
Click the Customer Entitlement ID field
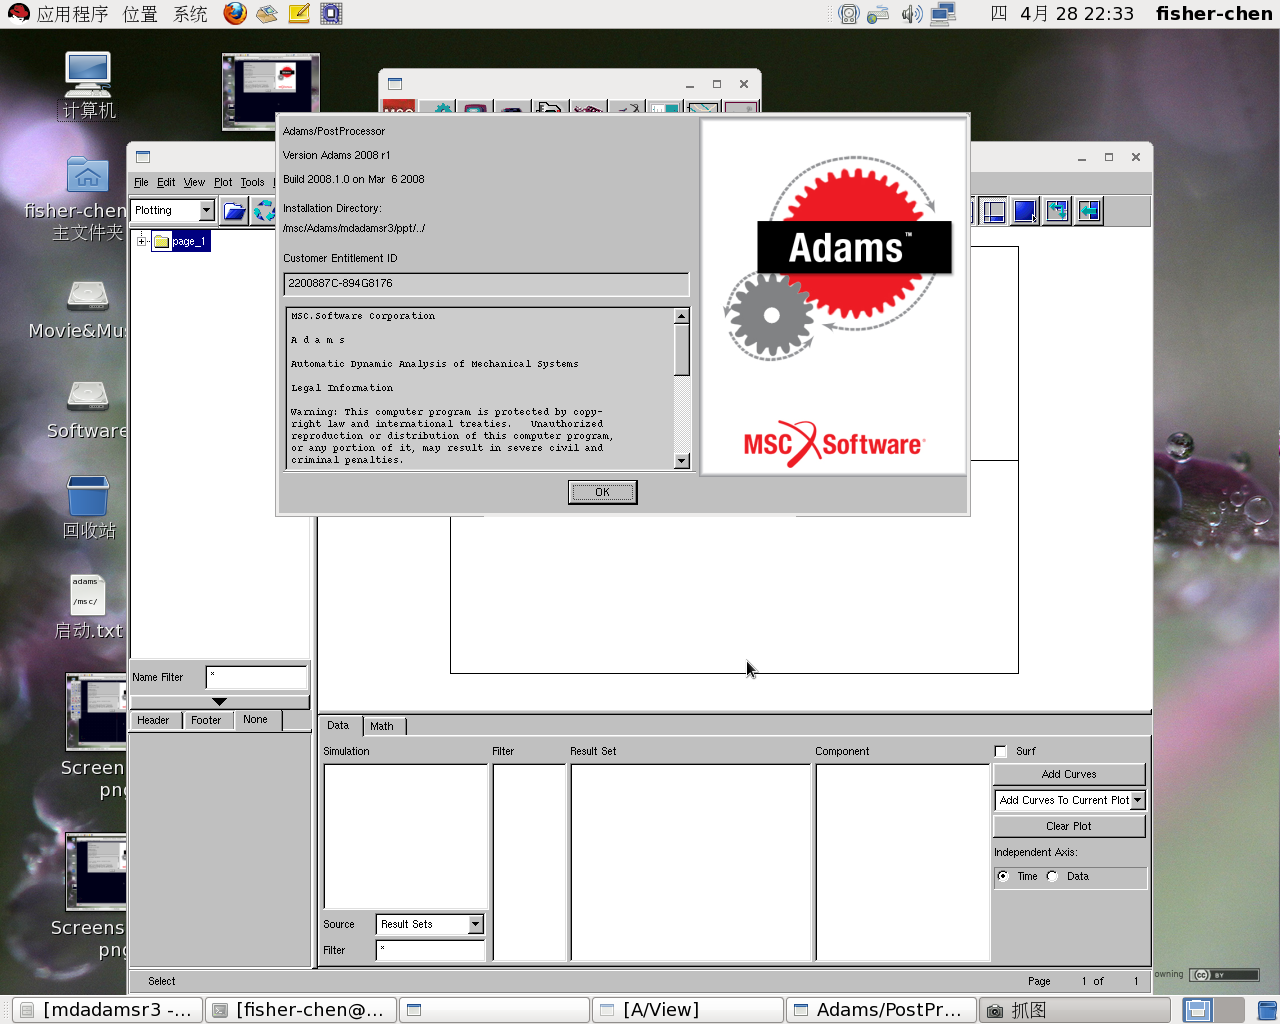point(486,284)
